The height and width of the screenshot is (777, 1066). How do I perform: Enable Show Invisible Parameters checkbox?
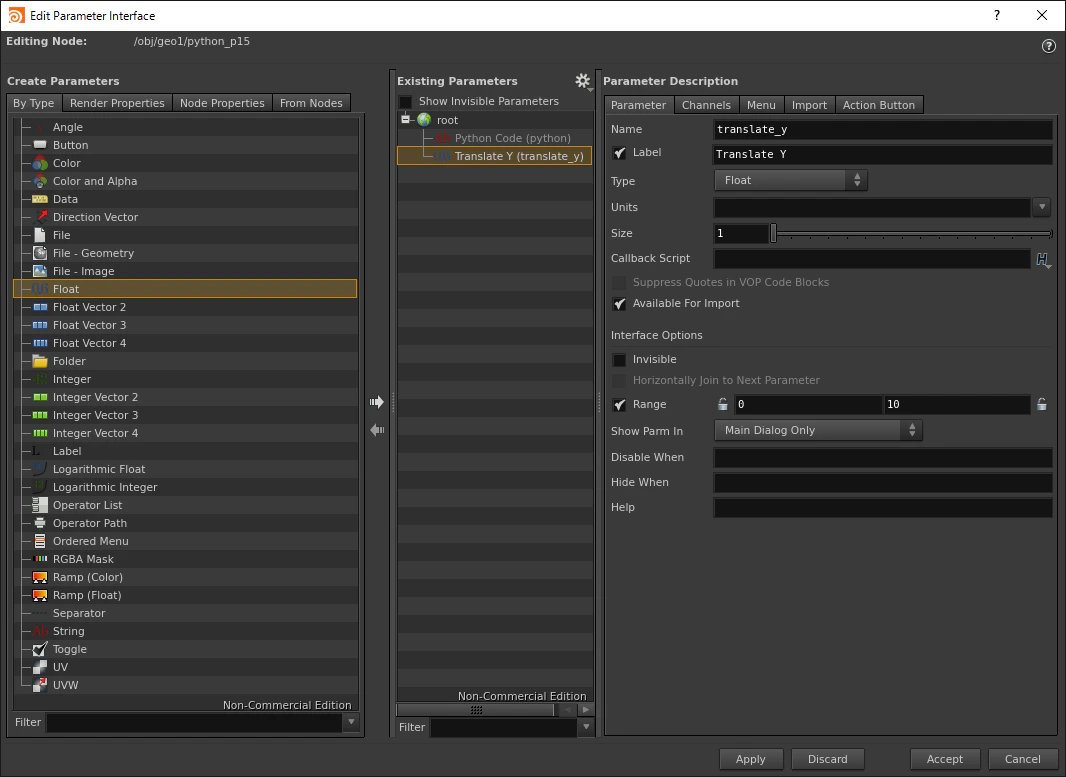(405, 101)
